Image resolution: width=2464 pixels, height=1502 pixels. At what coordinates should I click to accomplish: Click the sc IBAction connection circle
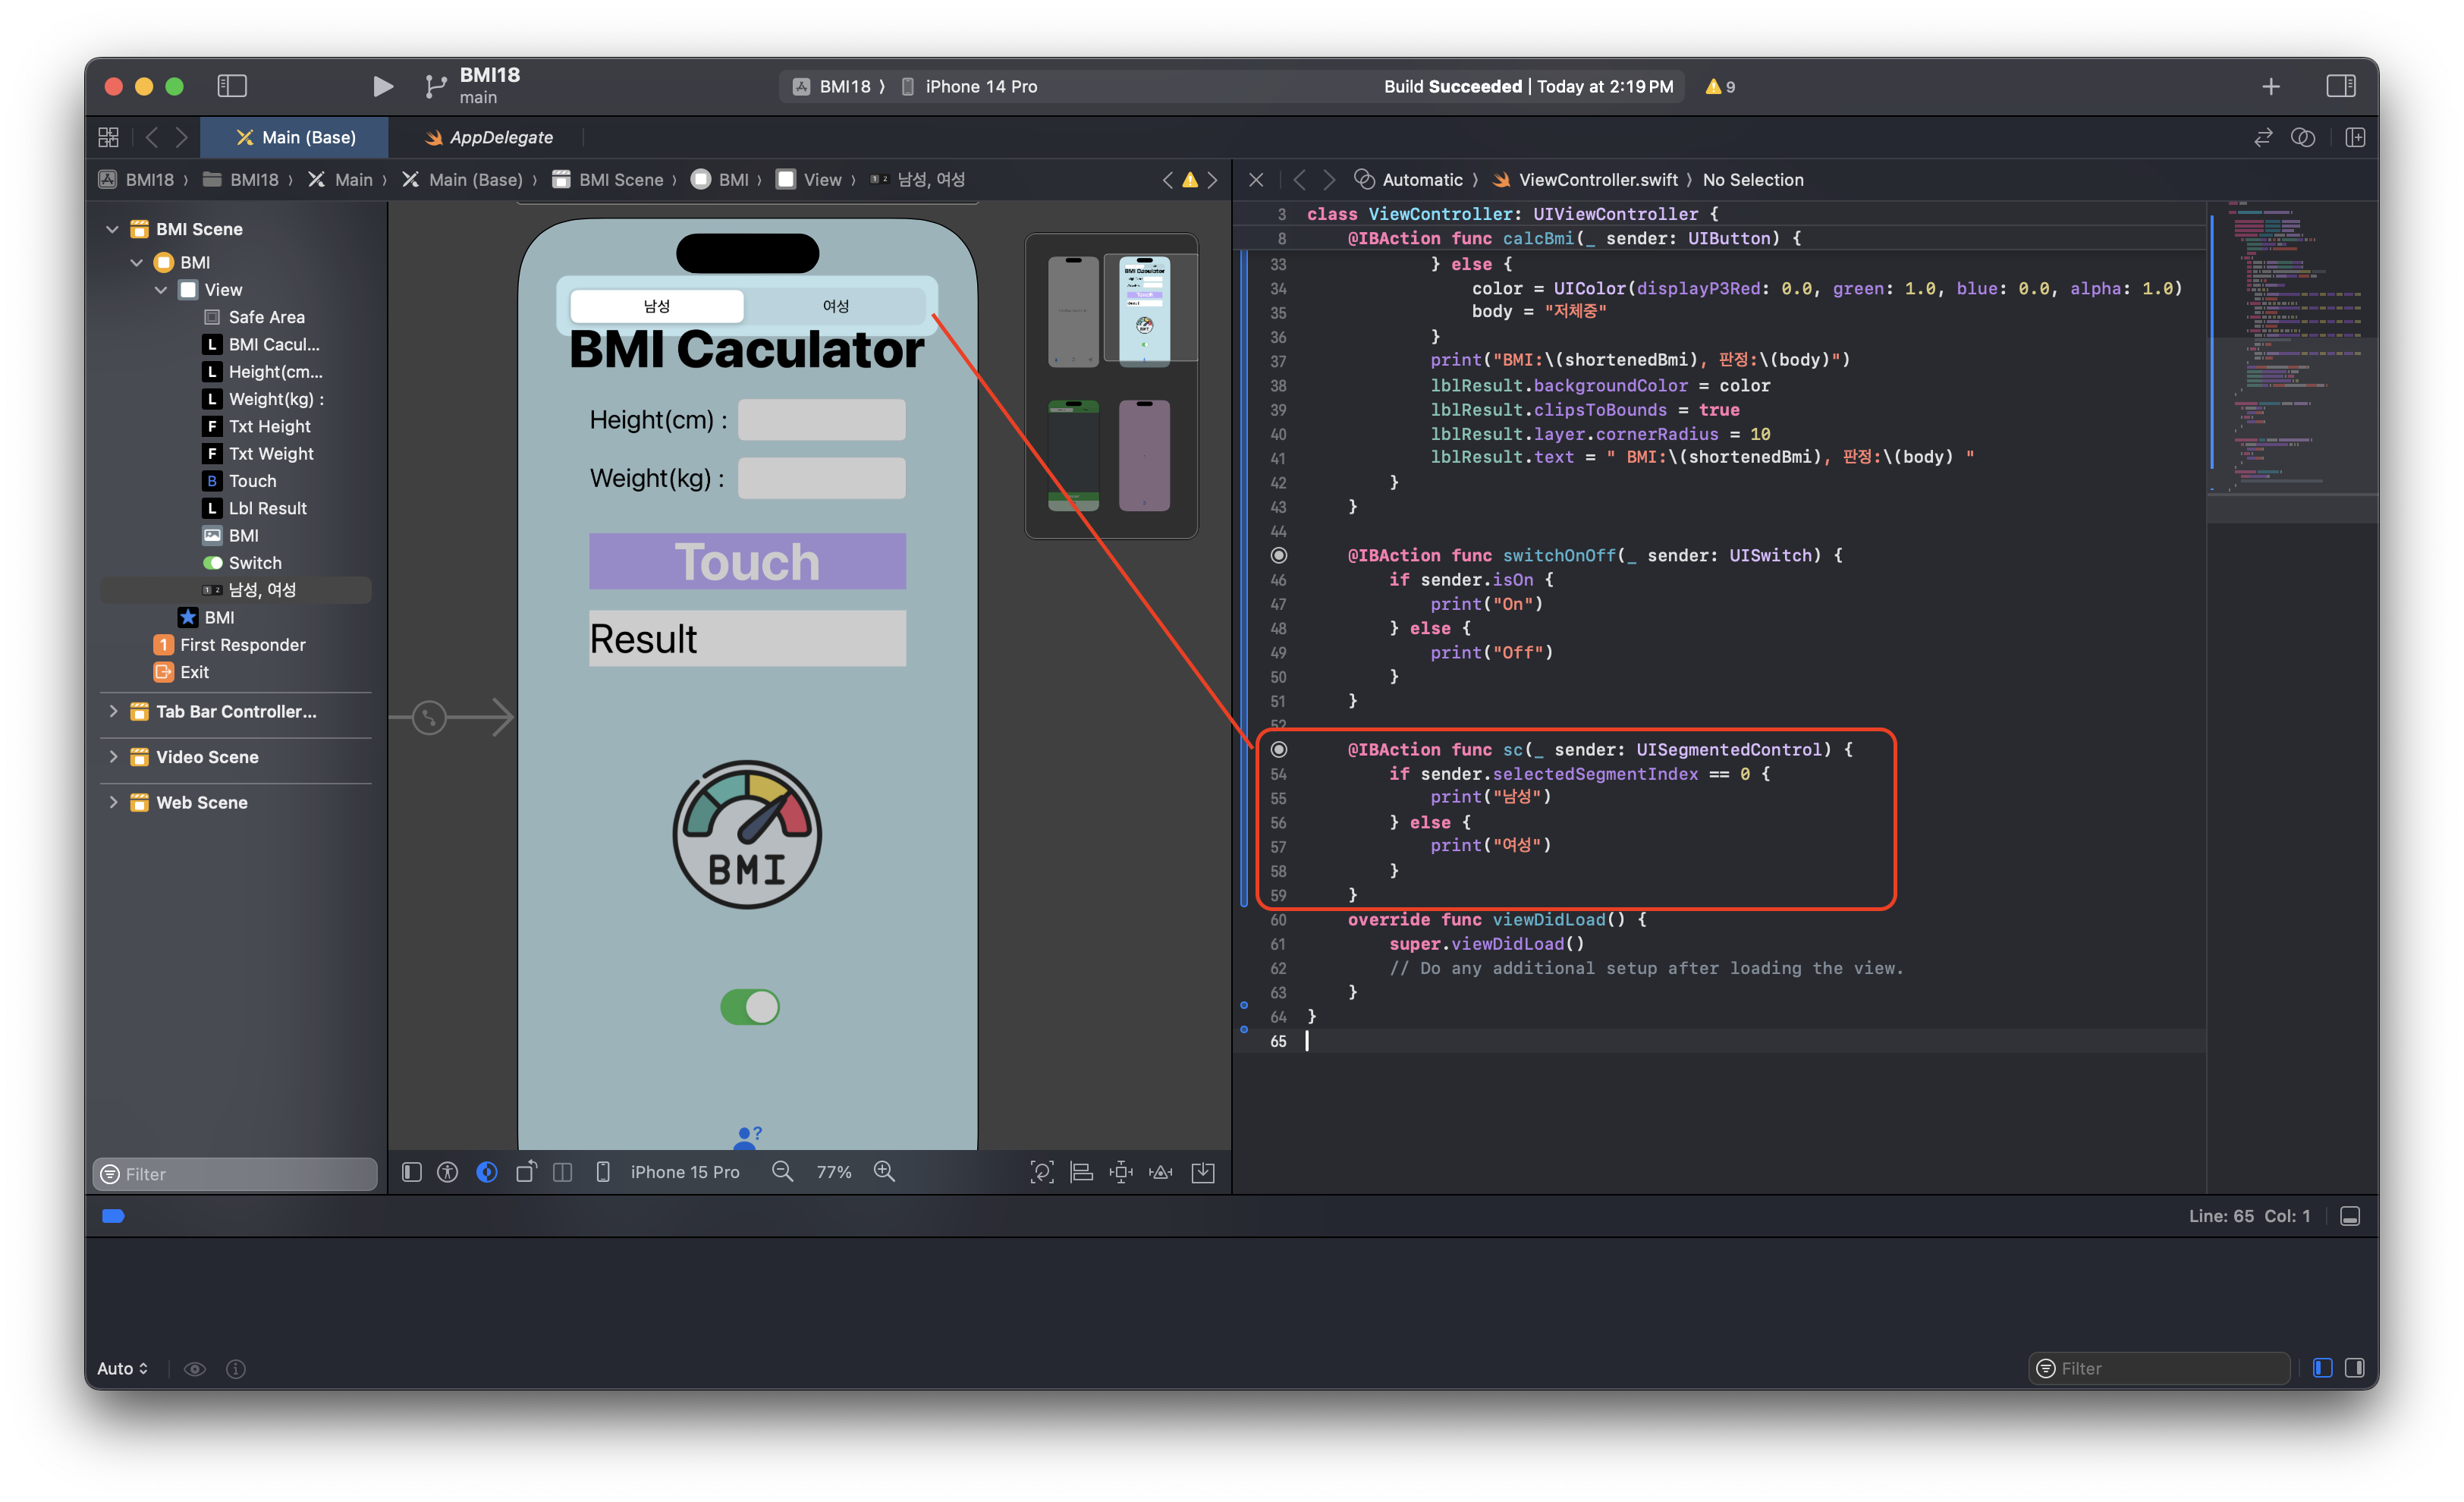point(1278,749)
